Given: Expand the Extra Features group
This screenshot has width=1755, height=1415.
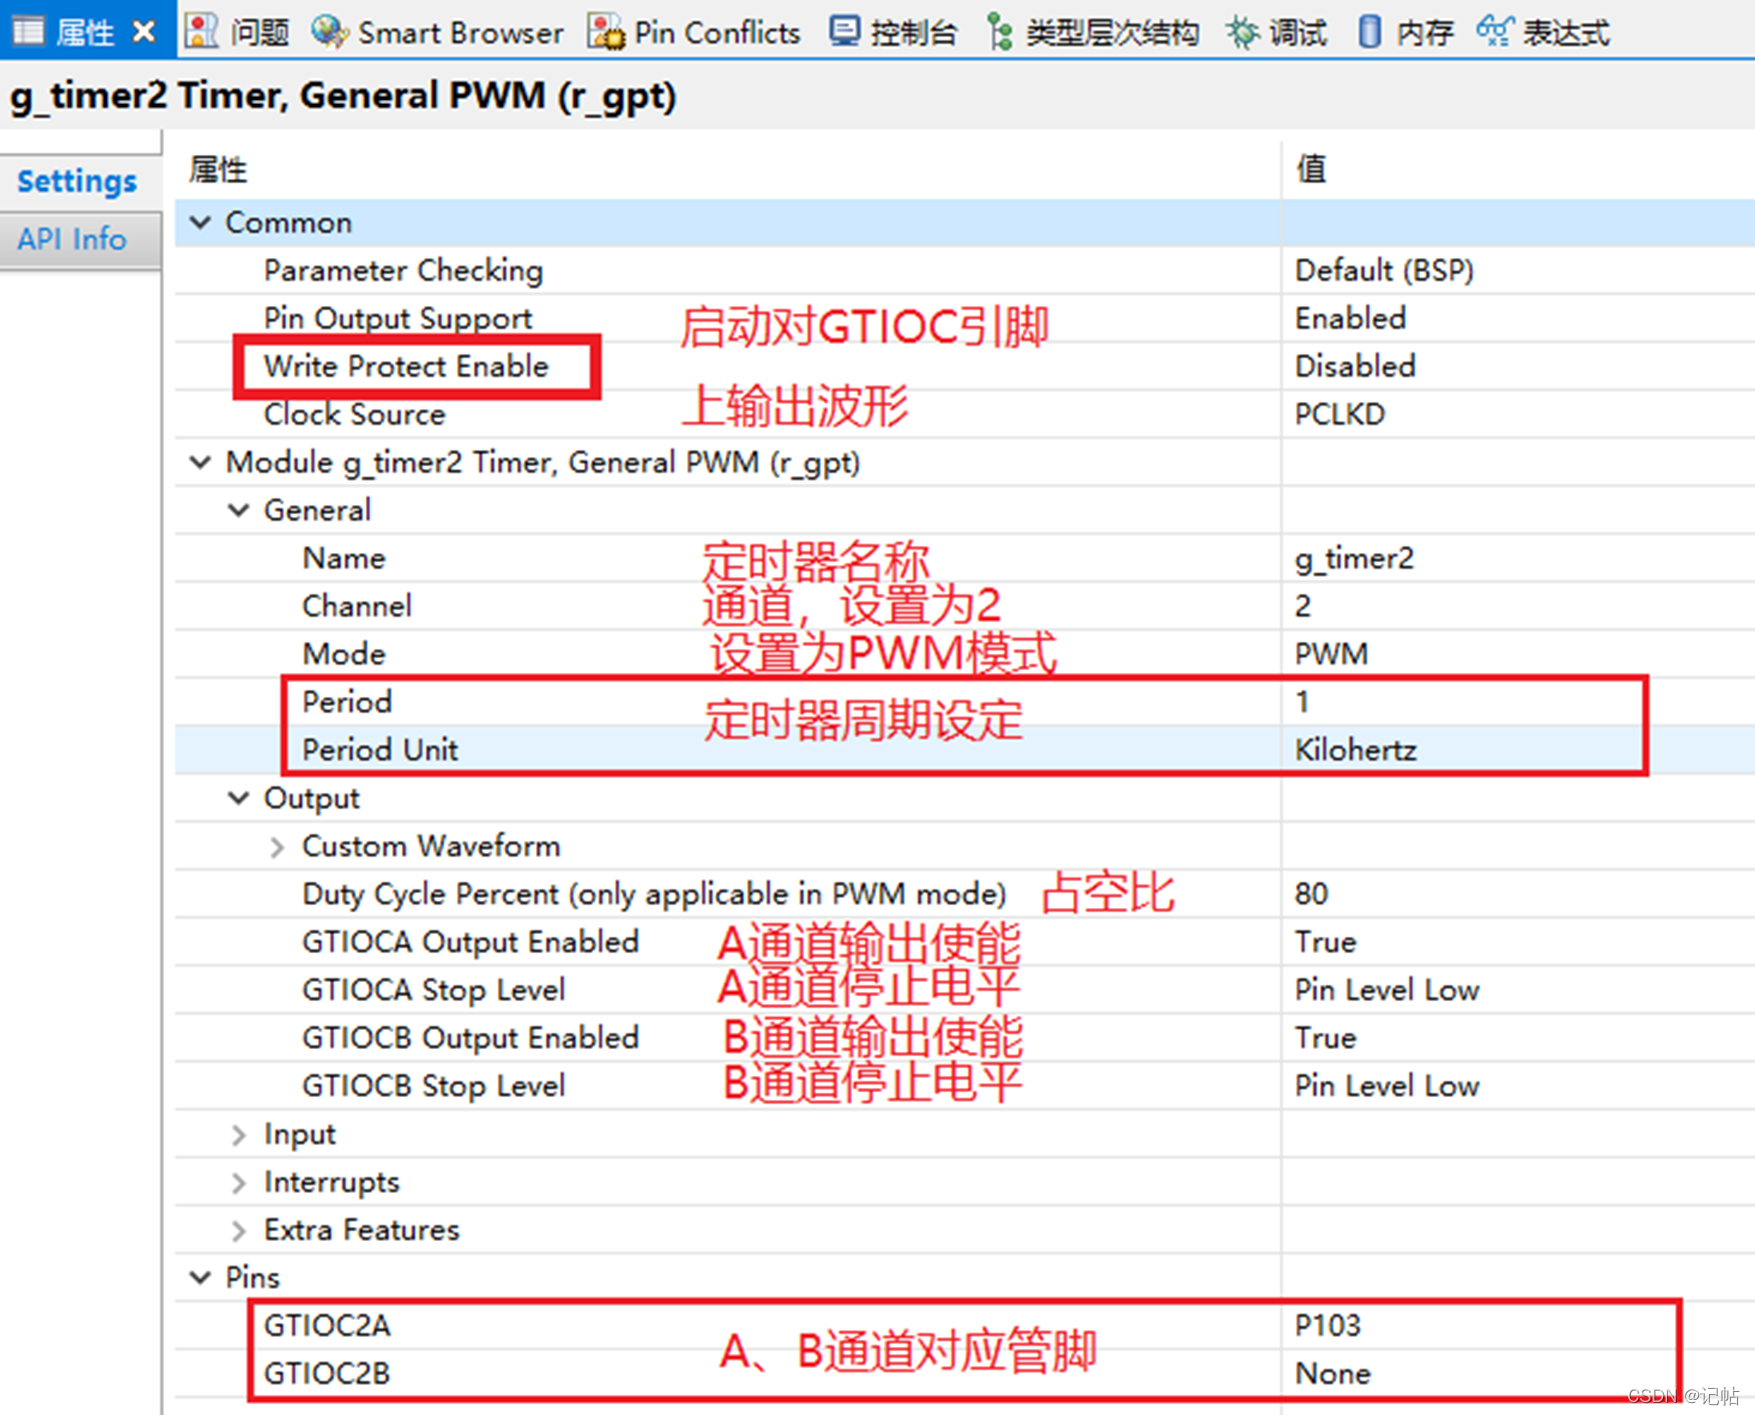Looking at the screenshot, I should point(239,1230).
